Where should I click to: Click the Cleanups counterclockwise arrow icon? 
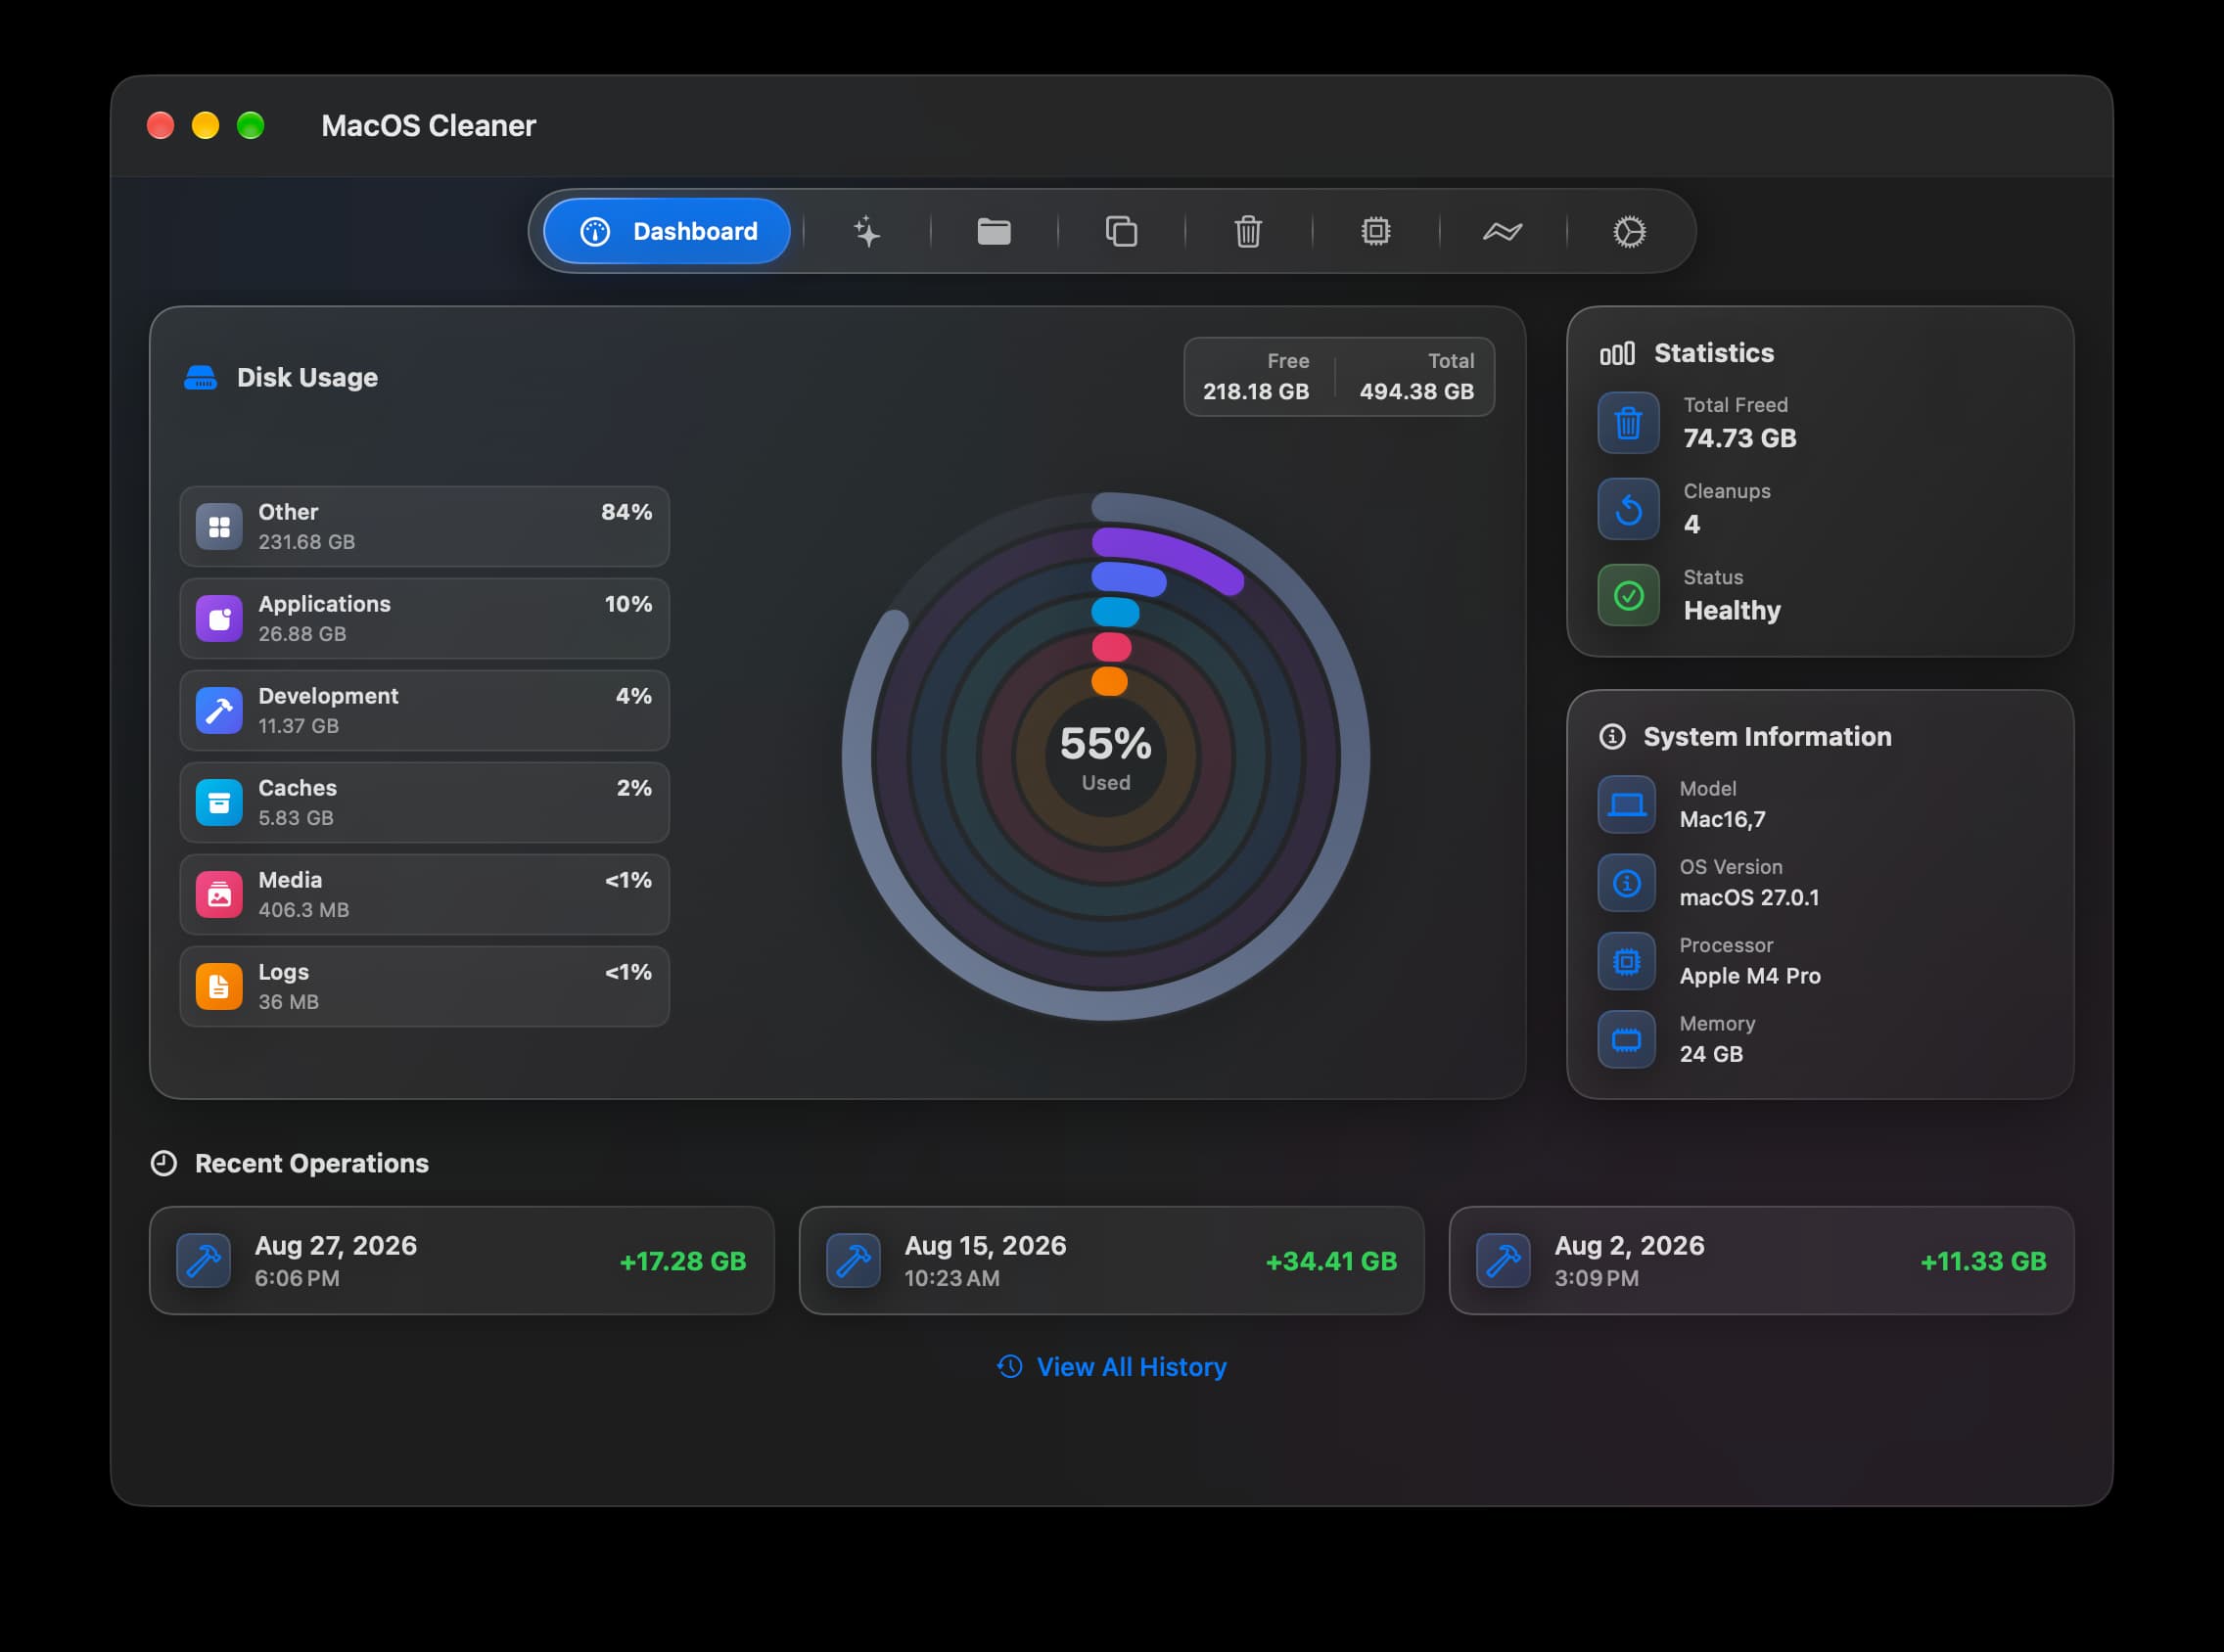[1628, 508]
